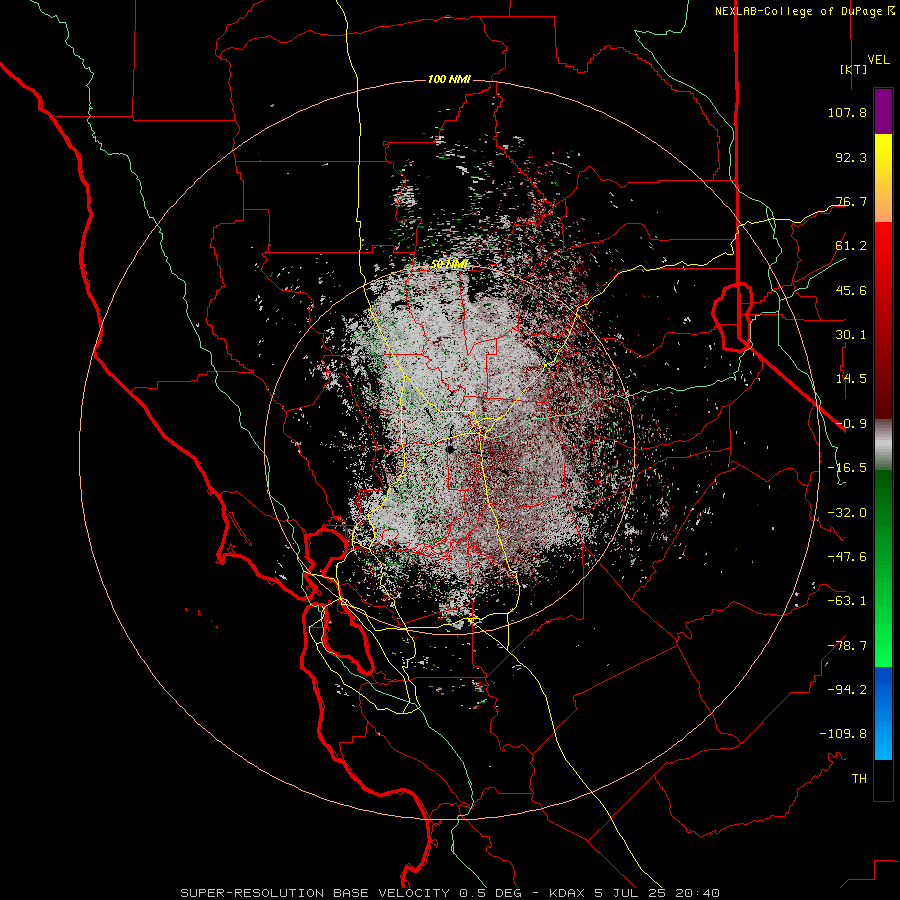Pick the purple segment of the color bar

click(x=883, y=111)
